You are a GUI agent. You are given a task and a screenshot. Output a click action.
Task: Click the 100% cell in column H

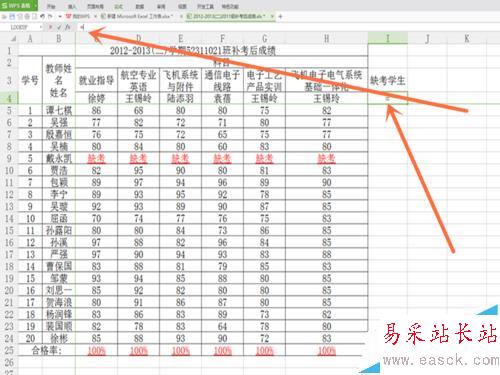point(326,350)
